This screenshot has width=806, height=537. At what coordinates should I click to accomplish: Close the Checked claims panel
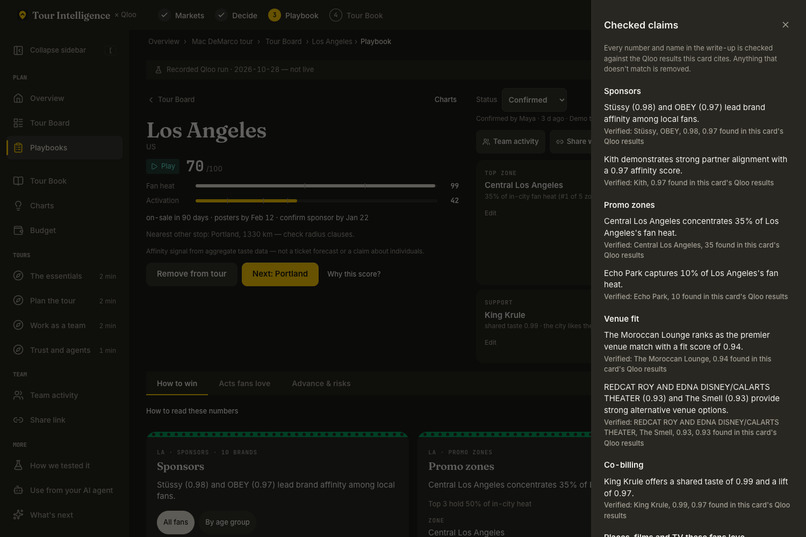coord(785,25)
